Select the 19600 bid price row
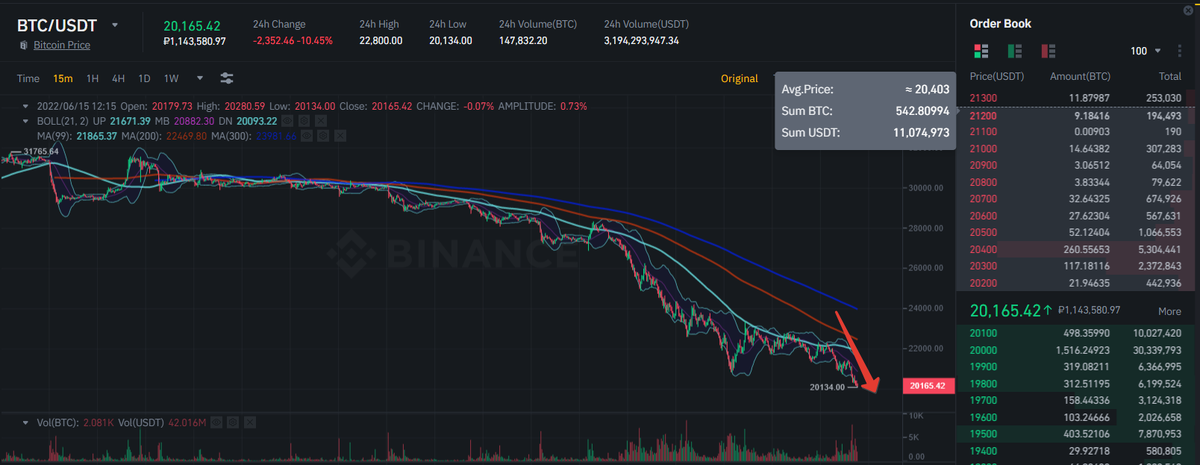 [1078, 418]
